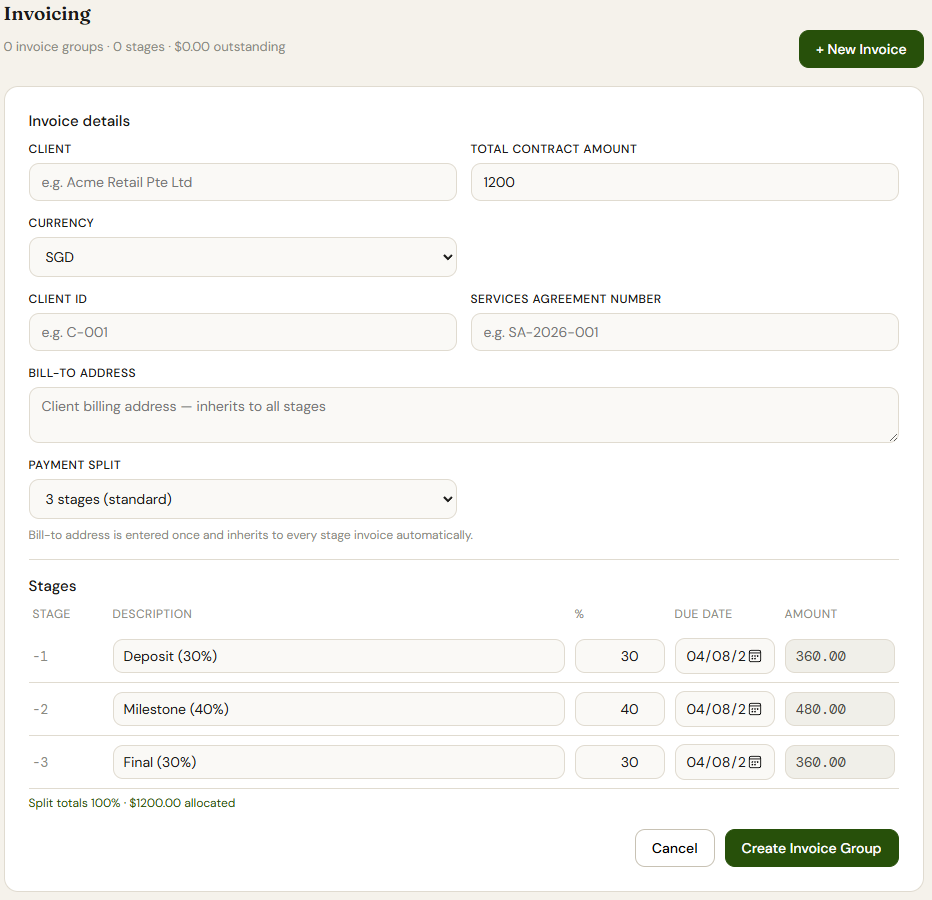
Task: Open the Payment Split dropdown
Action: click(x=243, y=499)
